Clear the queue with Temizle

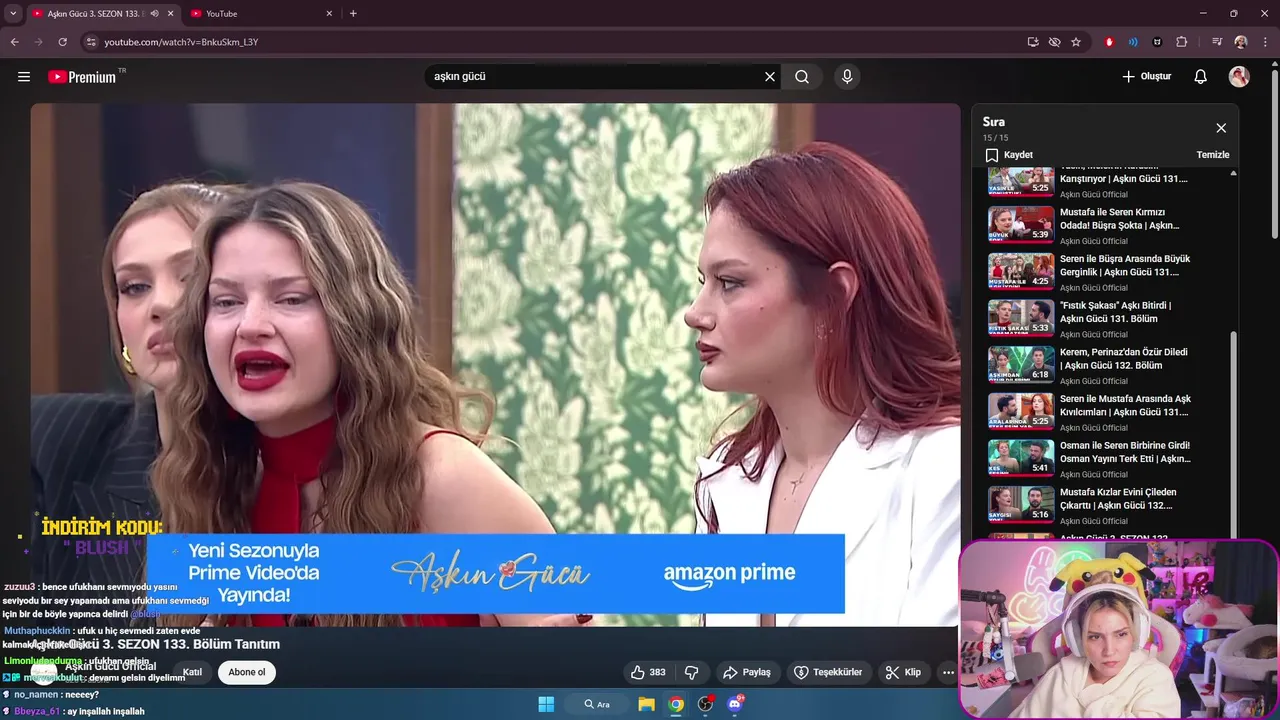pos(1213,155)
